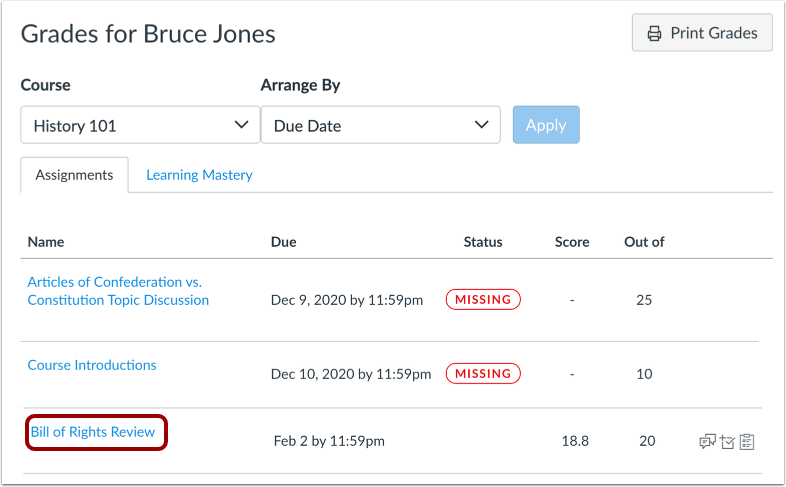Viewport: 786px width, 487px height.
Task: Select the Assignments tab
Action: 74,175
